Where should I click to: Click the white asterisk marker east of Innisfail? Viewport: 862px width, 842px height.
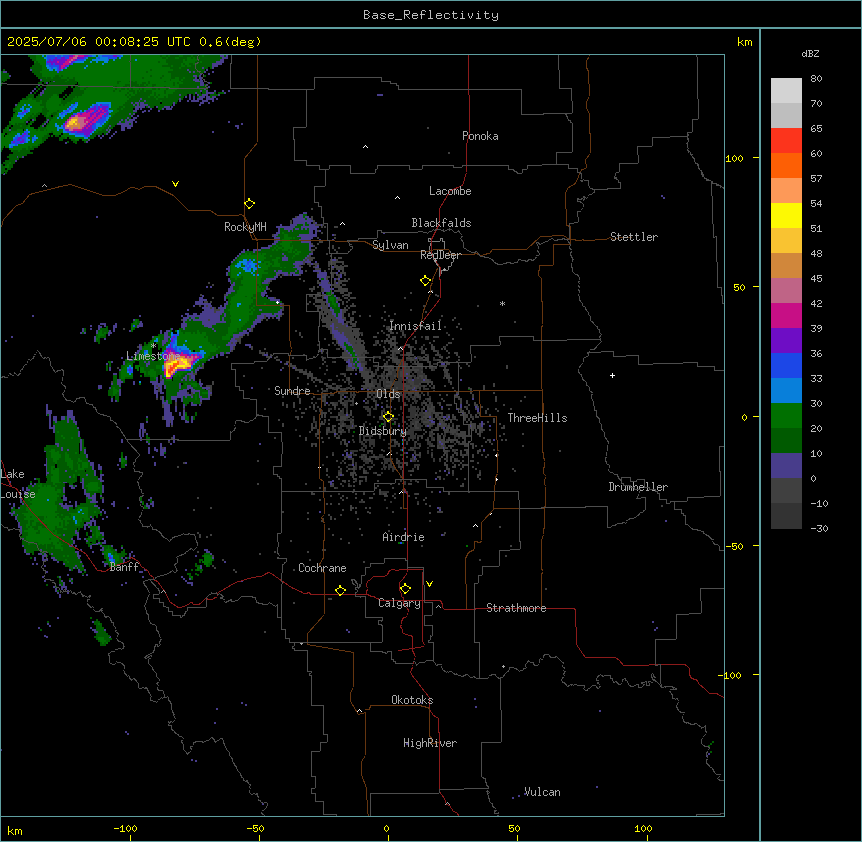pos(502,303)
